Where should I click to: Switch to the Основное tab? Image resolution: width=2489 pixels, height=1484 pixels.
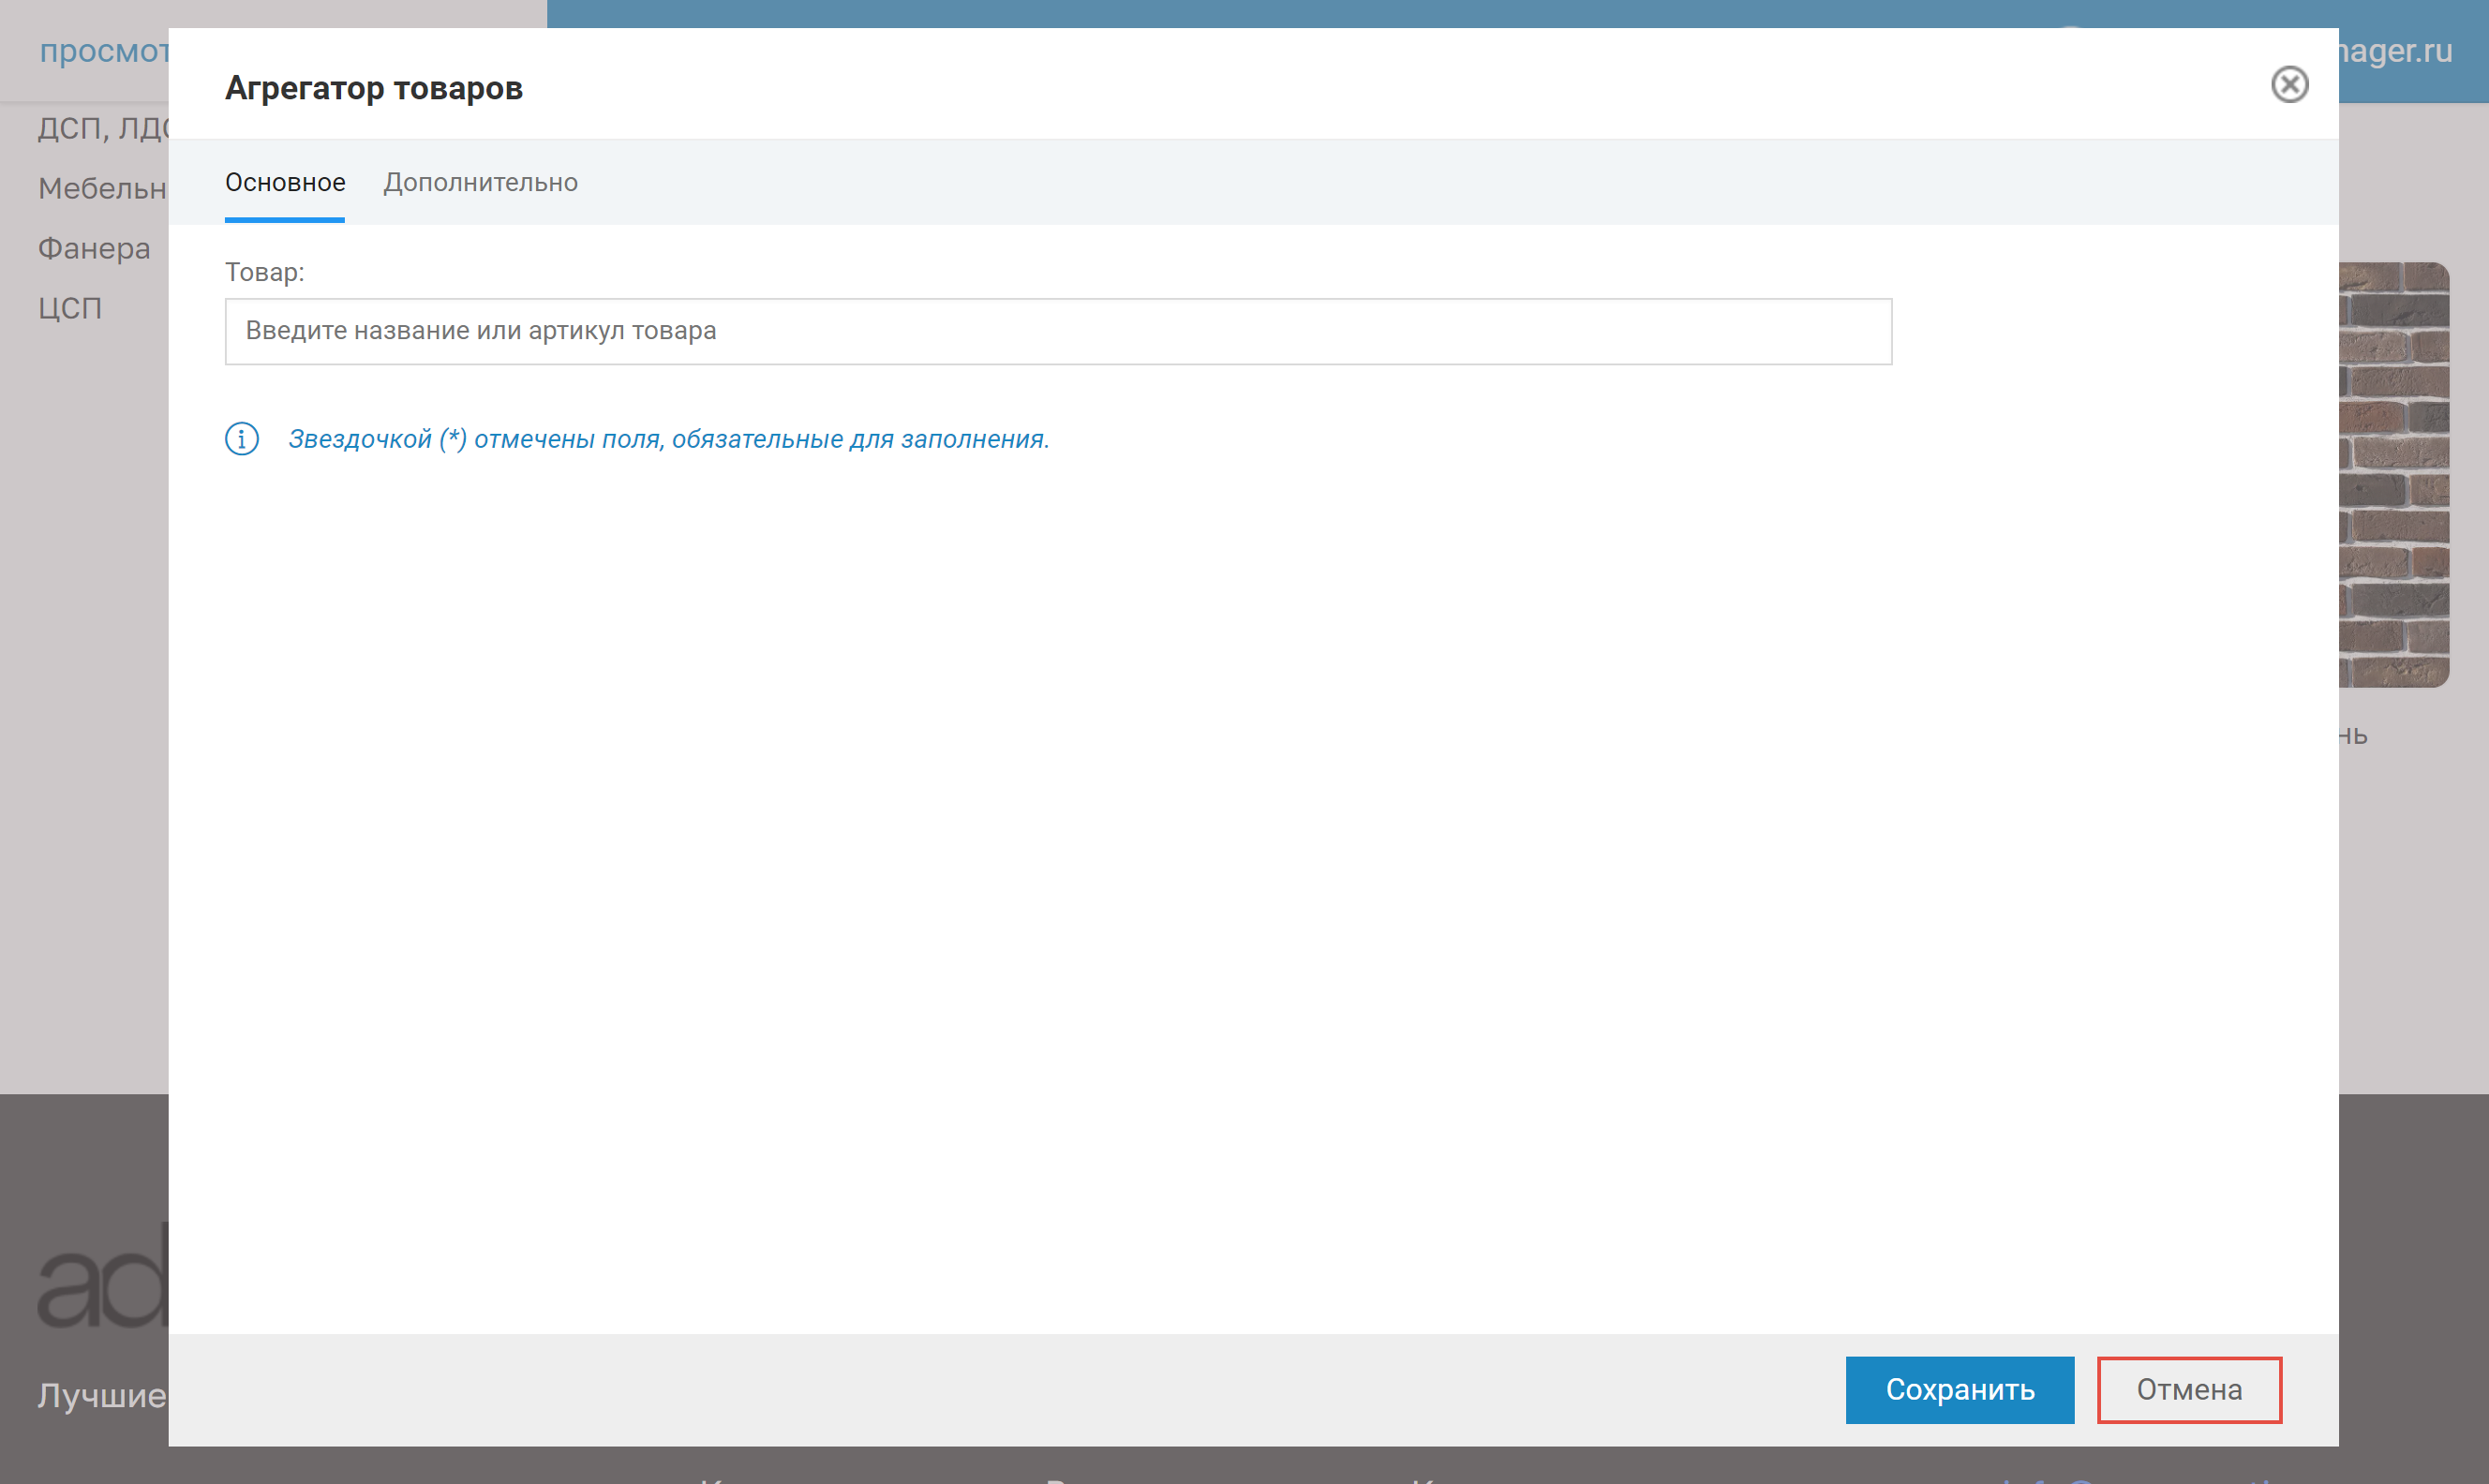pos(285,183)
